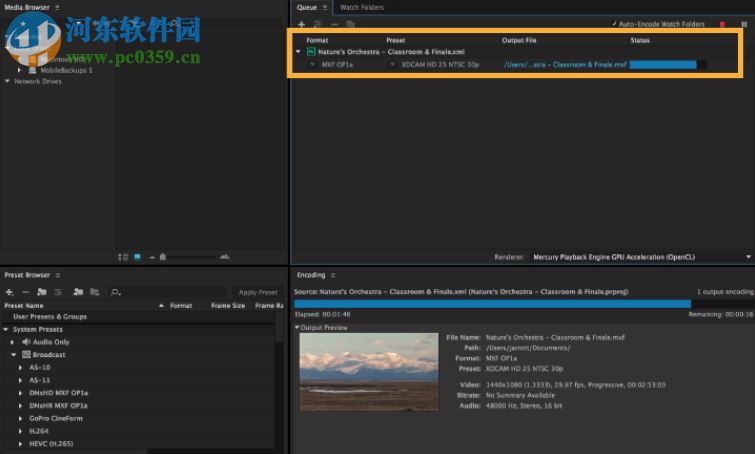The width and height of the screenshot is (755, 454).
Task: Click the mountain output preview thumbnail
Action: [369, 372]
